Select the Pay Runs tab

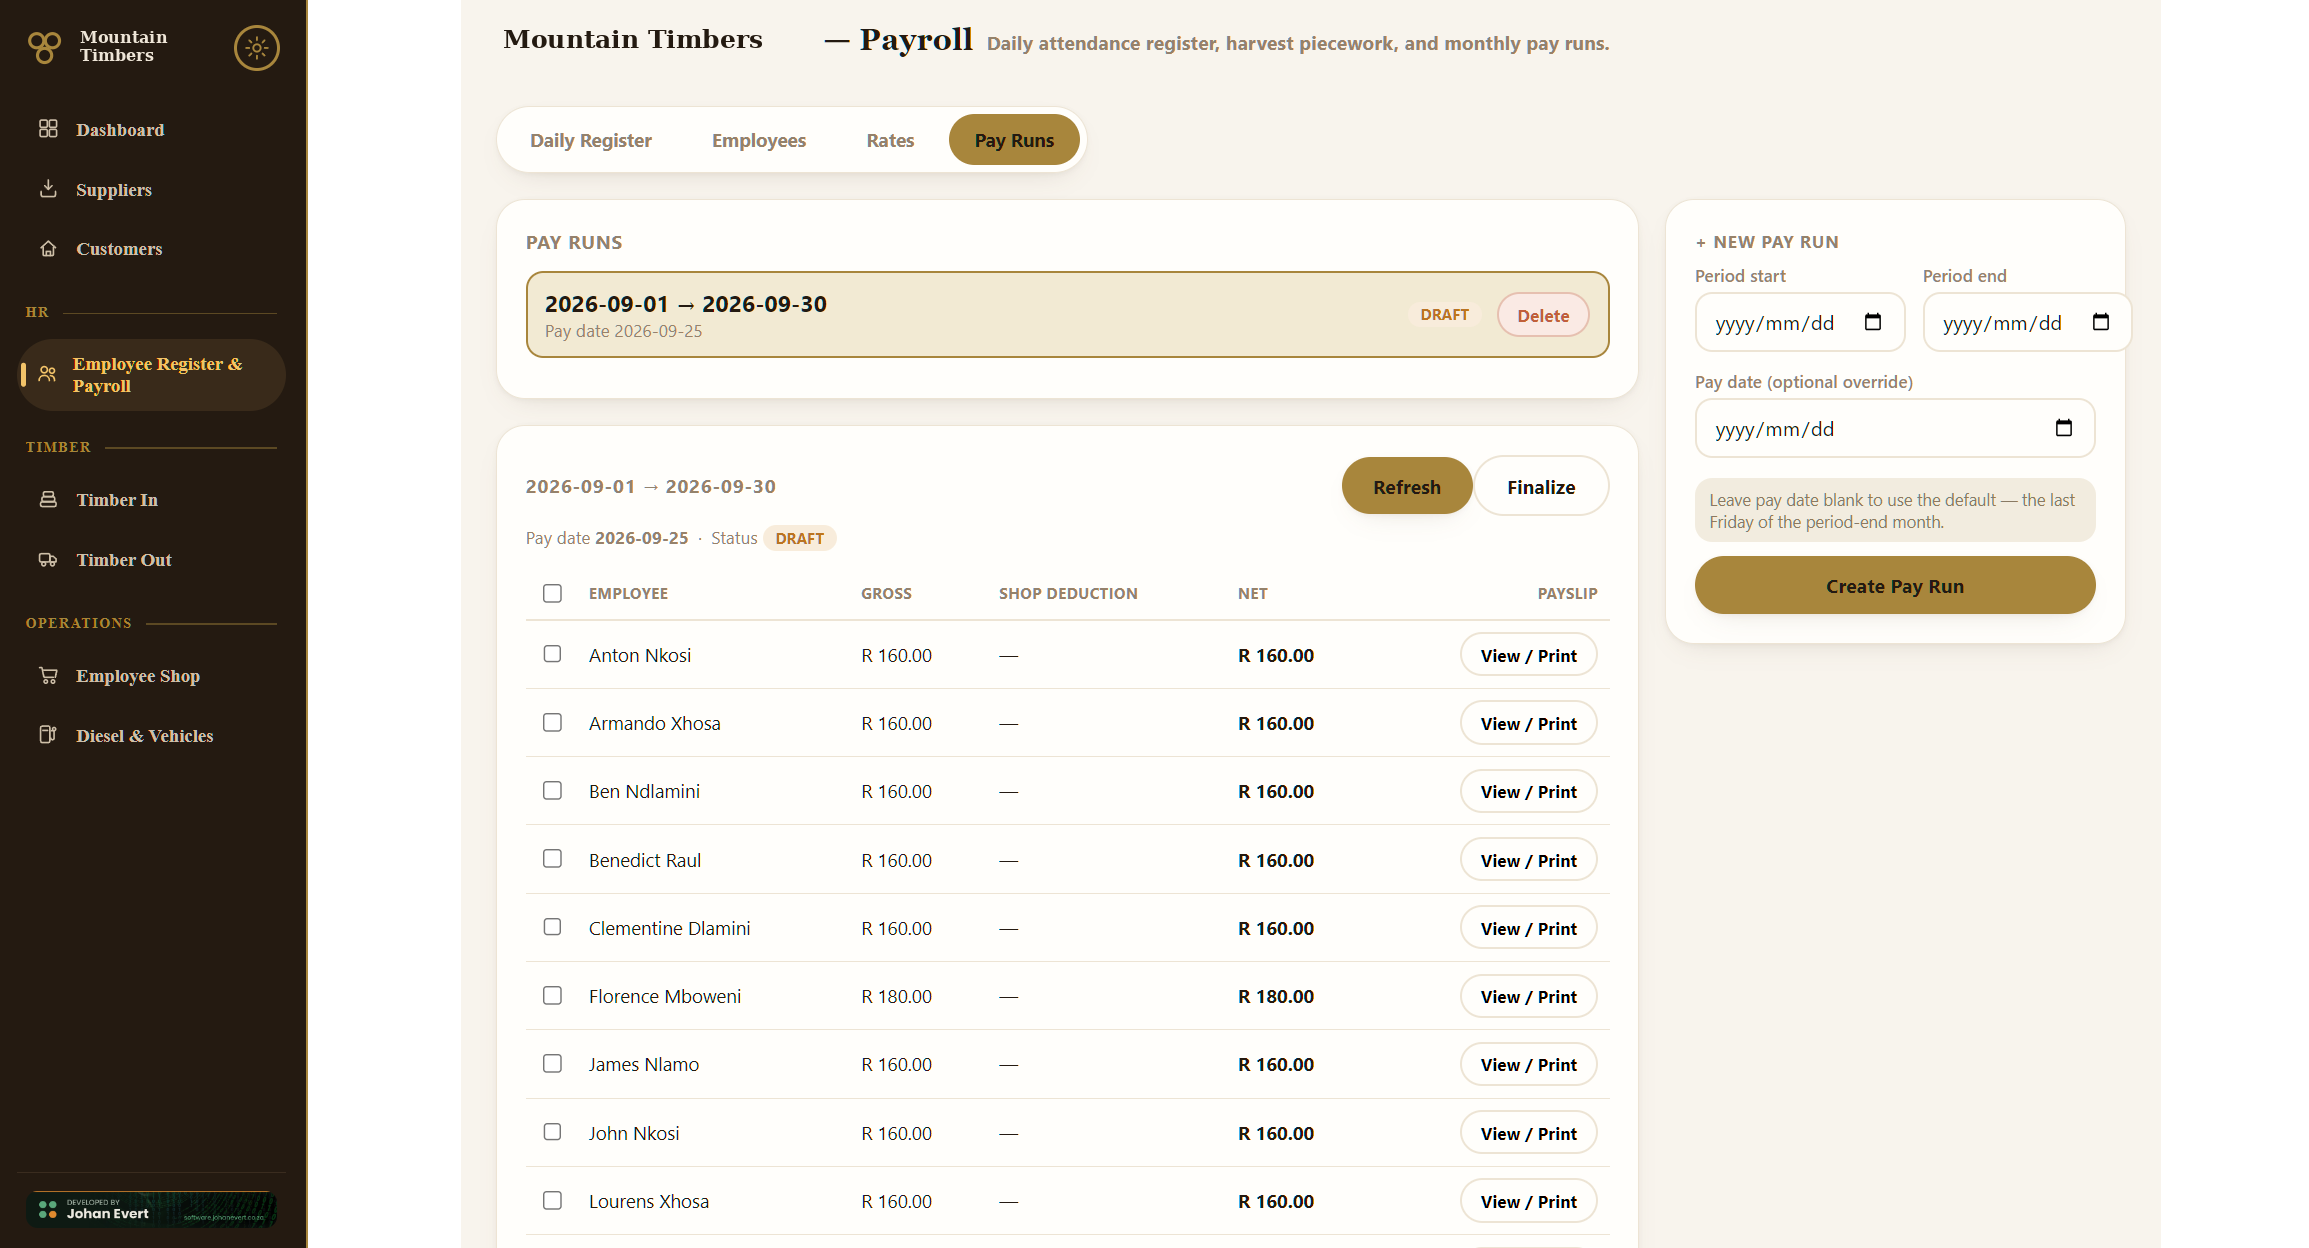tap(1014, 140)
